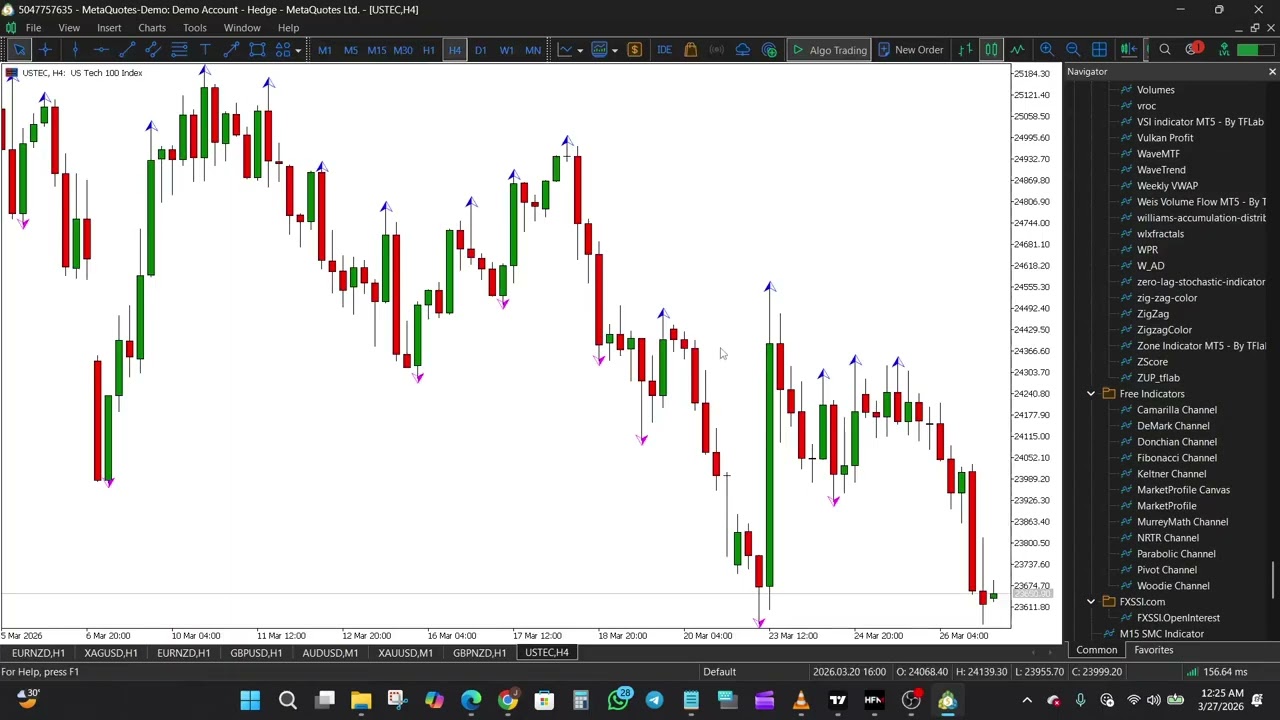Select the equidistant channel tool
1280x720 pixels.
tap(153, 50)
